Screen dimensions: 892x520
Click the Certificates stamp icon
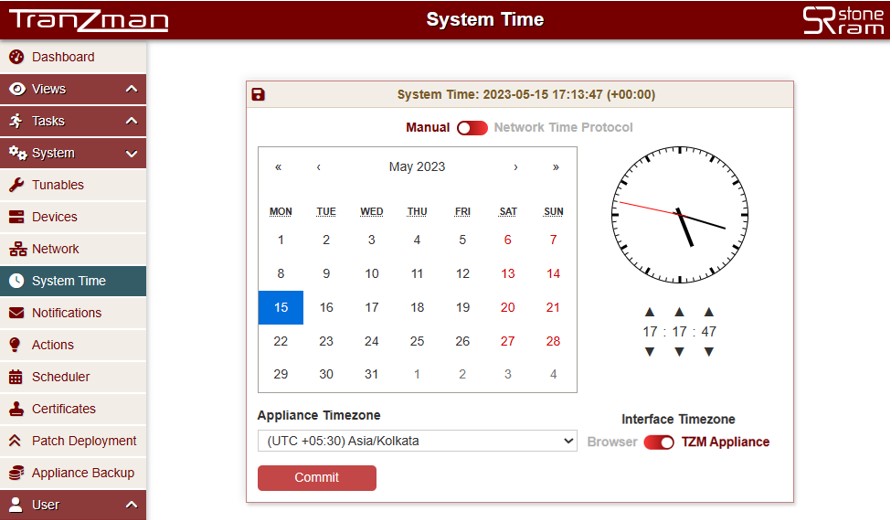pyautogui.click(x=16, y=409)
